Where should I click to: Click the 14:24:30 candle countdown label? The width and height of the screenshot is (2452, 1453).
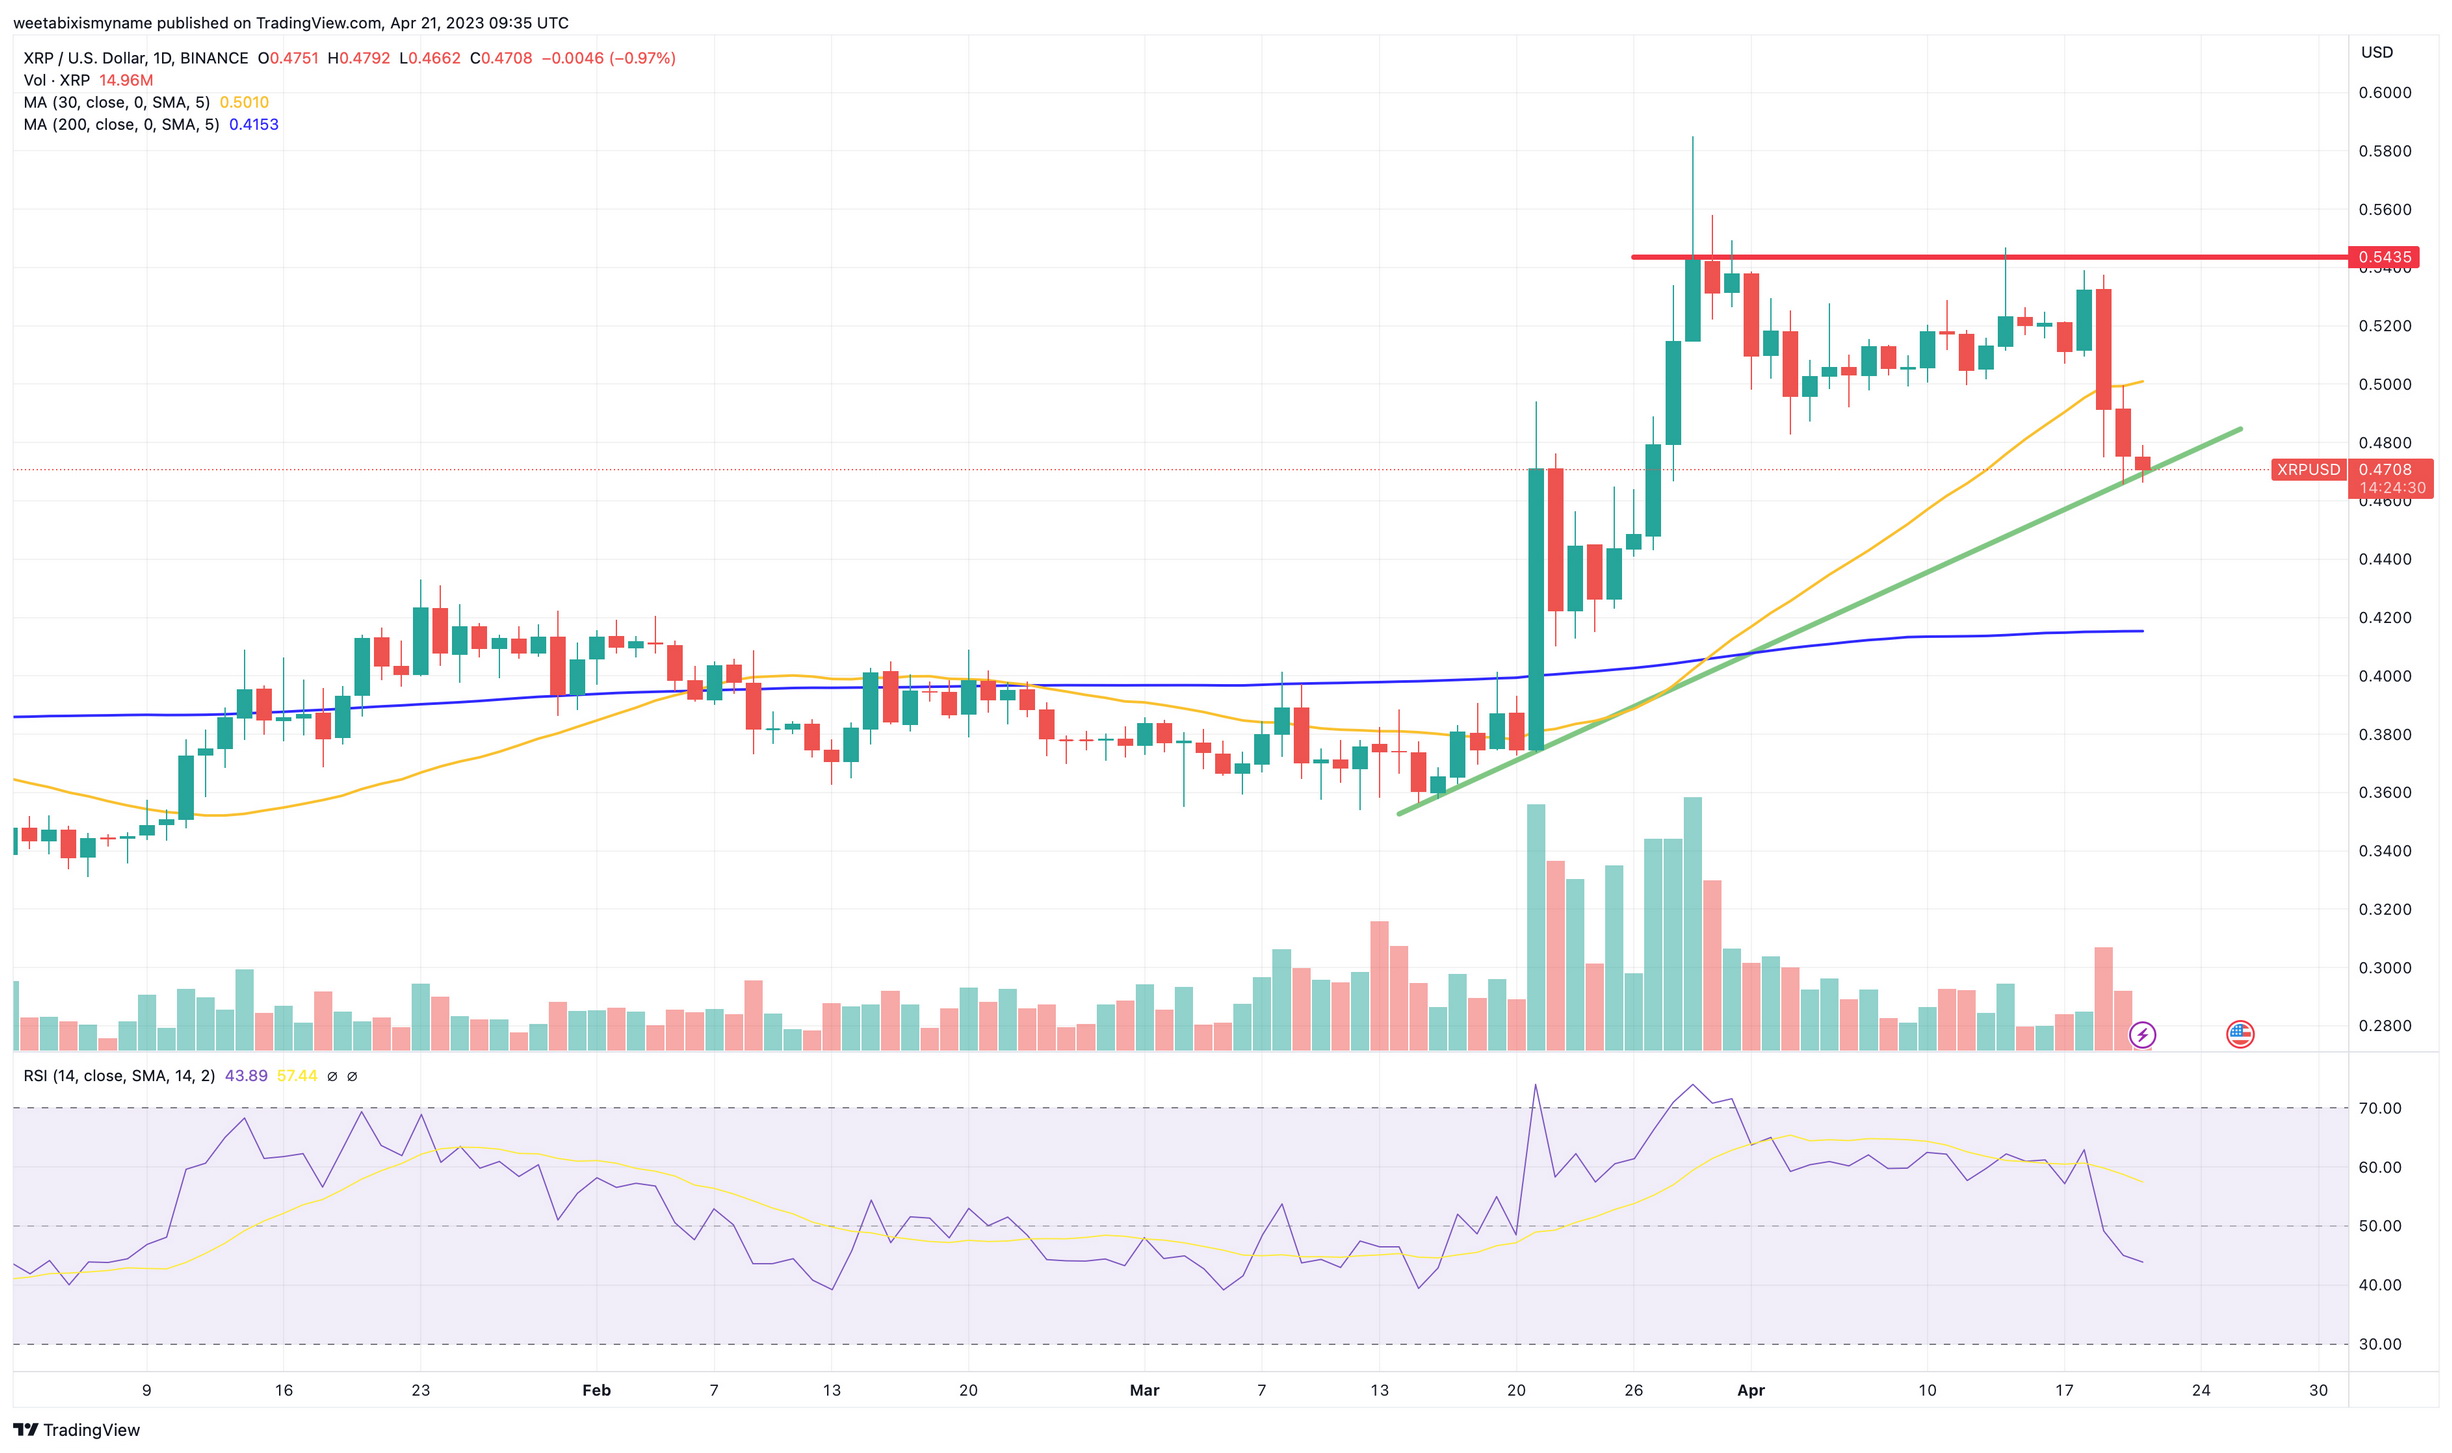[2391, 488]
